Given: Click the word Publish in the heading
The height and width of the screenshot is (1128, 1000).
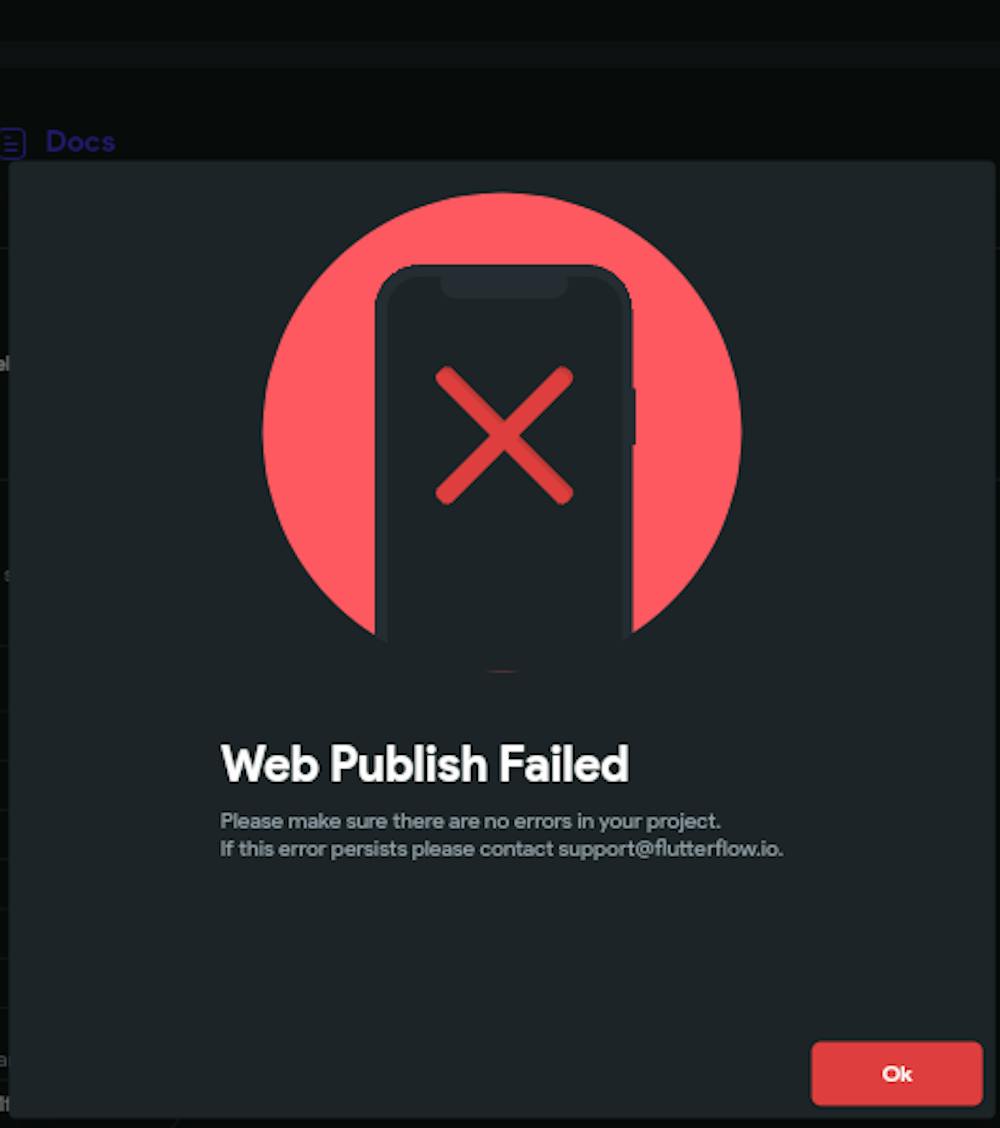Looking at the screenshot, I should [409, 763].
